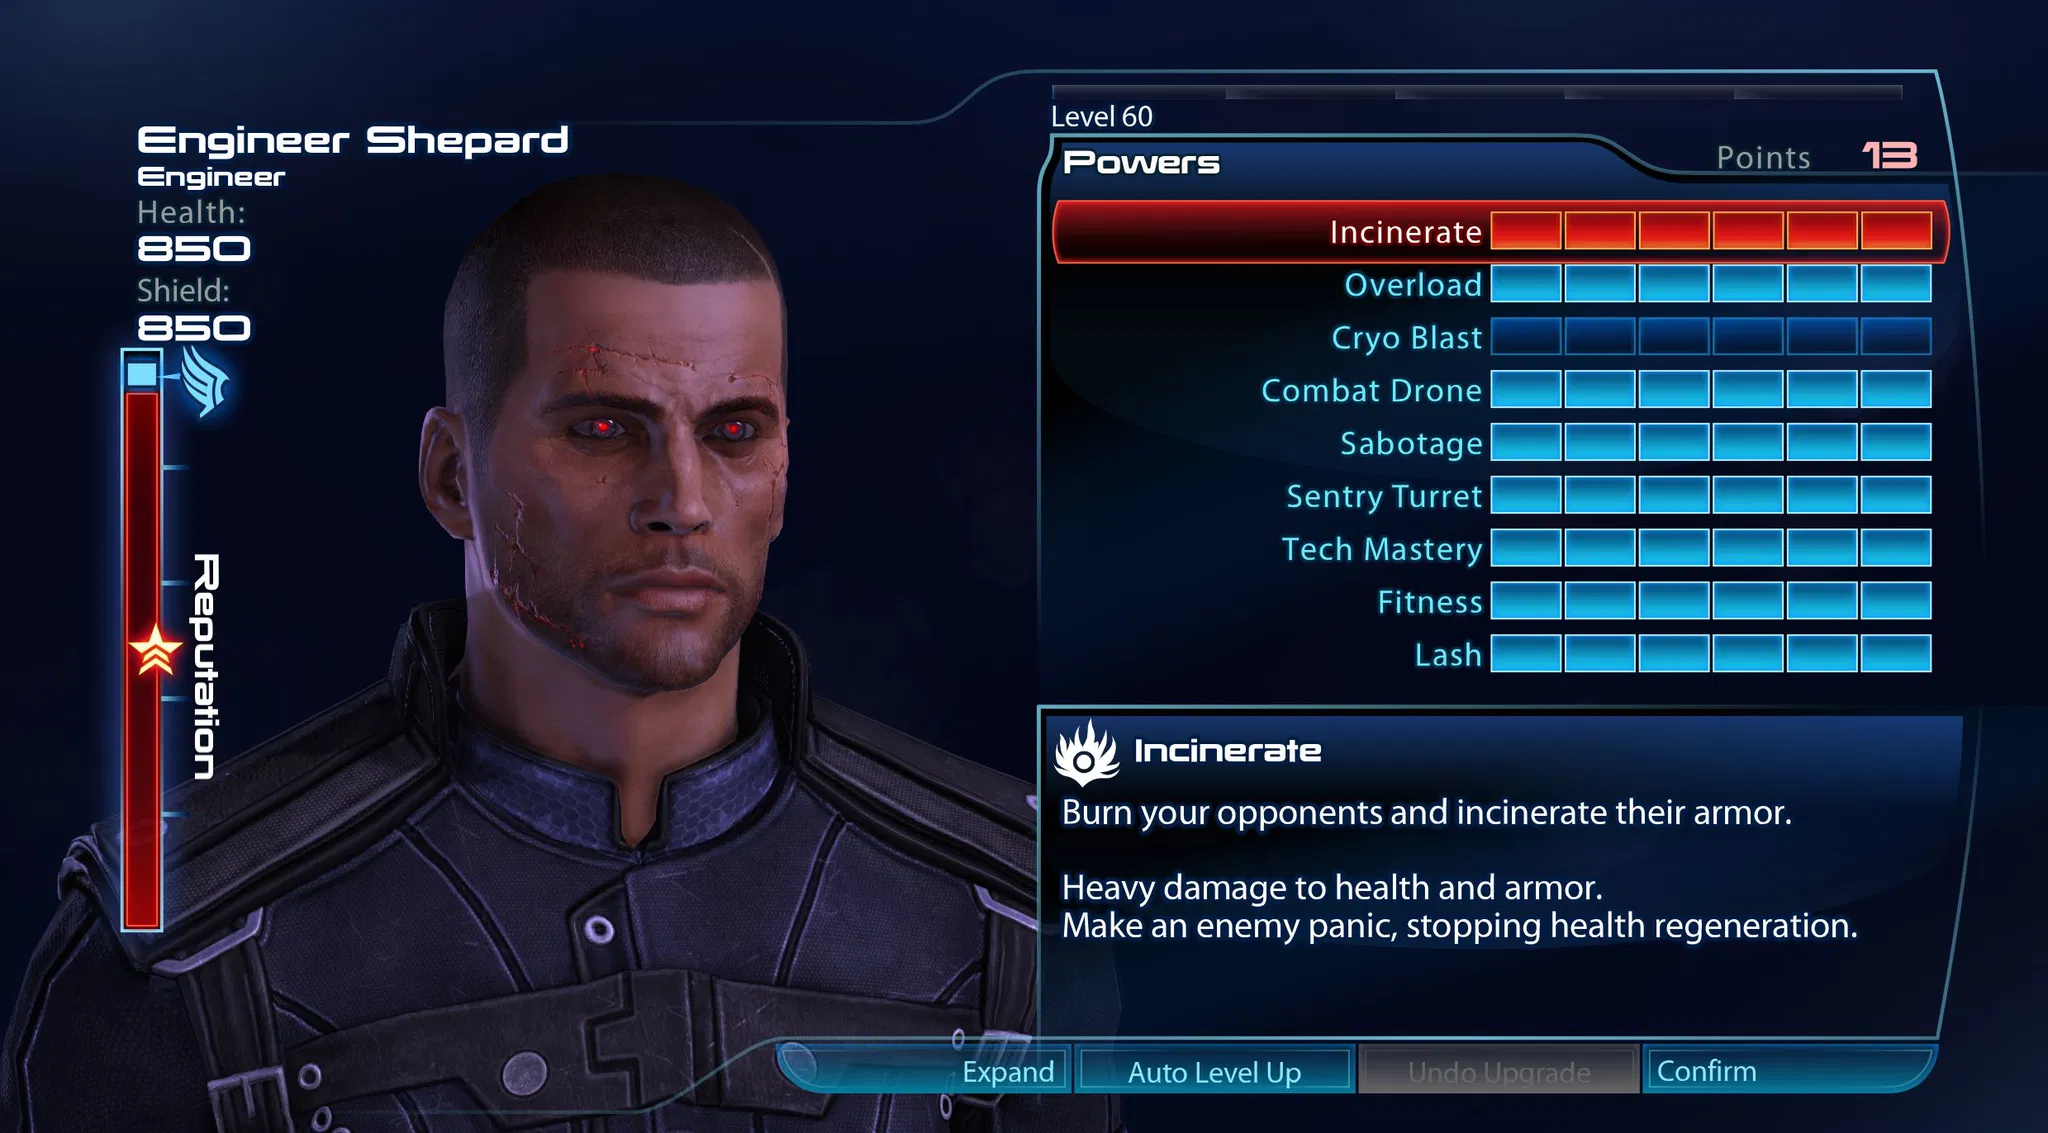This screenshot has width=2048, height=1133.
Task: Click the Paragon wing icon on reputation bar
Action: [x=206, y=381]
